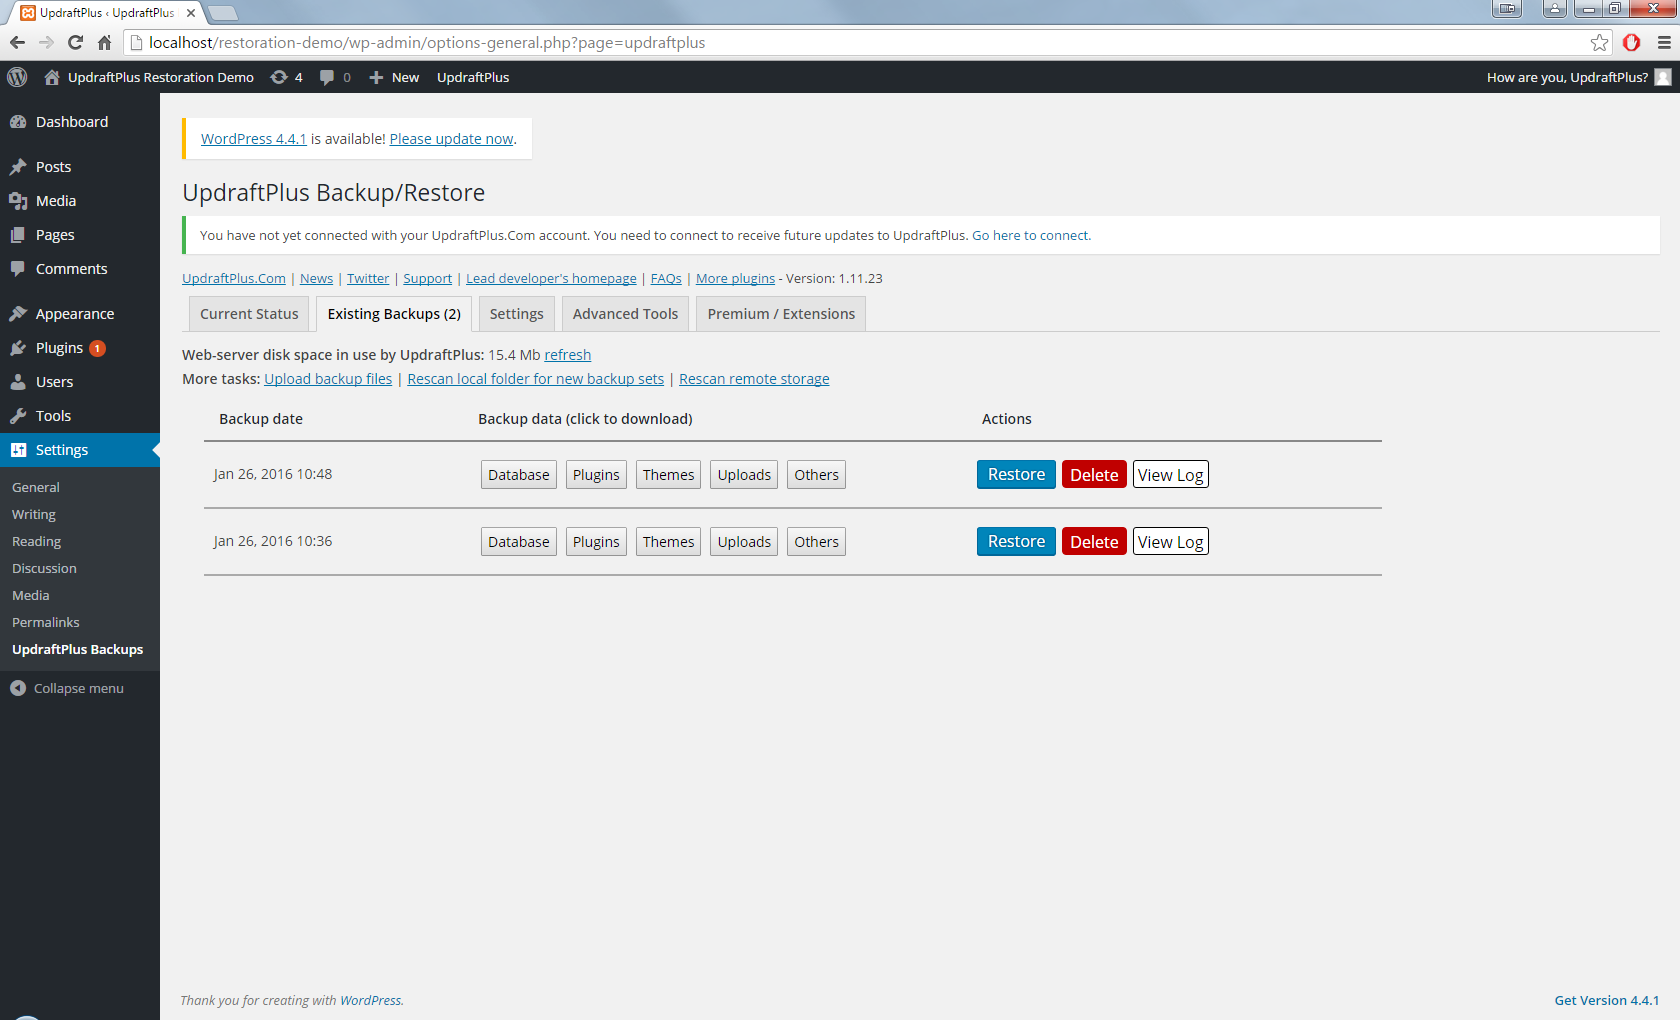Click the updates icon showing 4
1680x1020 pixels.
click(x=286, y=77)
